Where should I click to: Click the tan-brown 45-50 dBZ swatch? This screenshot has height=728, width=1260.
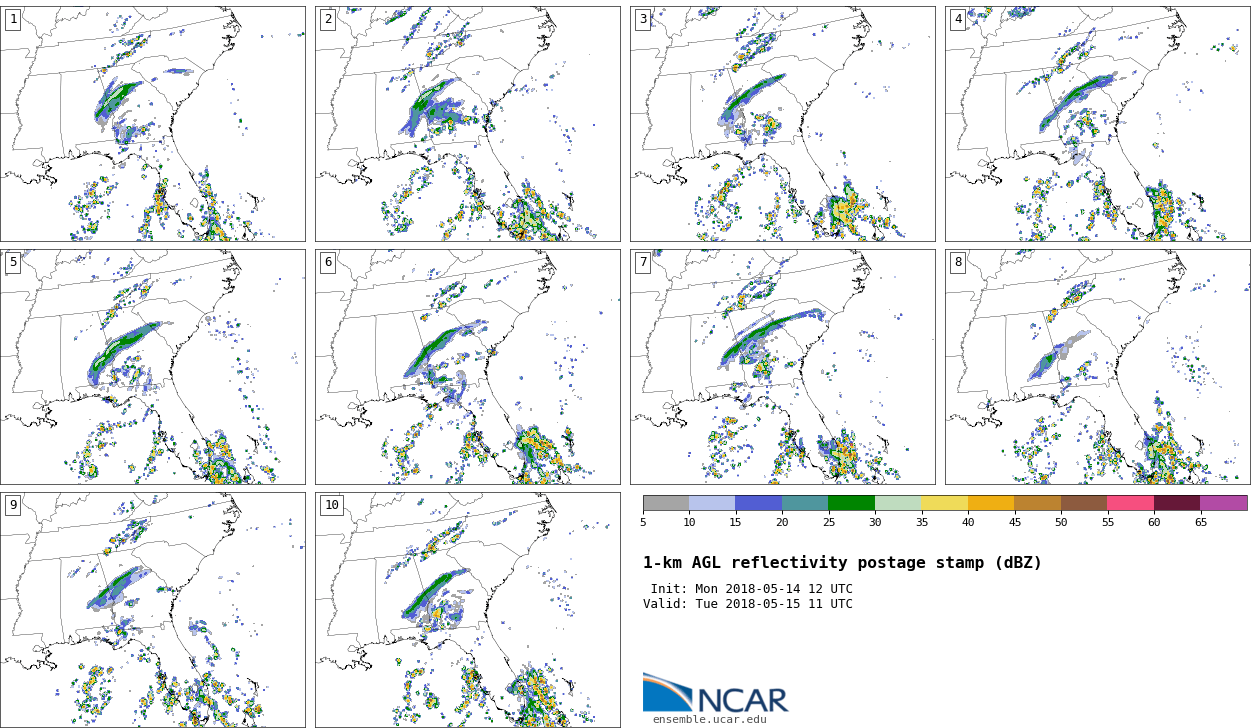[x=1038, y=503]
